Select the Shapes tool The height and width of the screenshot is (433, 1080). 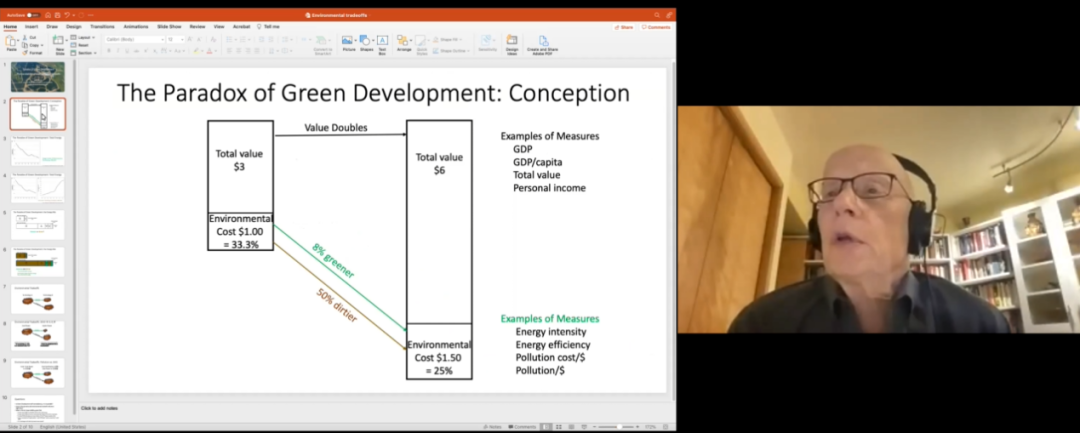(x=366, y=42)
